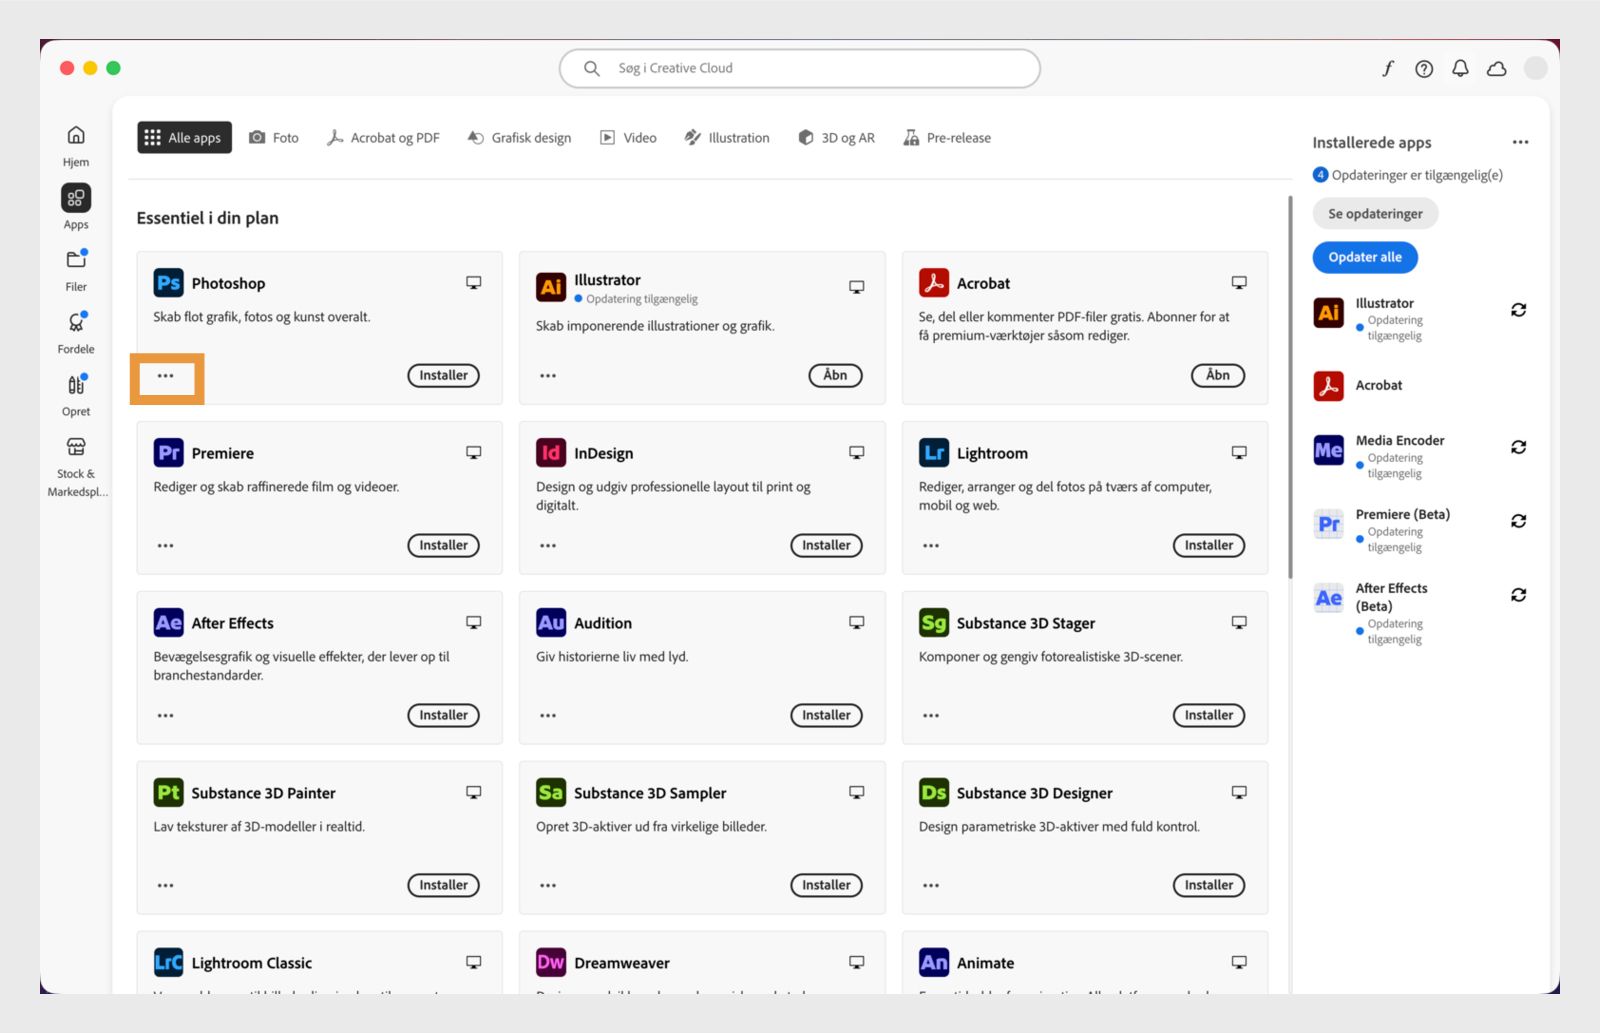Click the Audition app icon
1600x1034 pixels.
point(551,623)
